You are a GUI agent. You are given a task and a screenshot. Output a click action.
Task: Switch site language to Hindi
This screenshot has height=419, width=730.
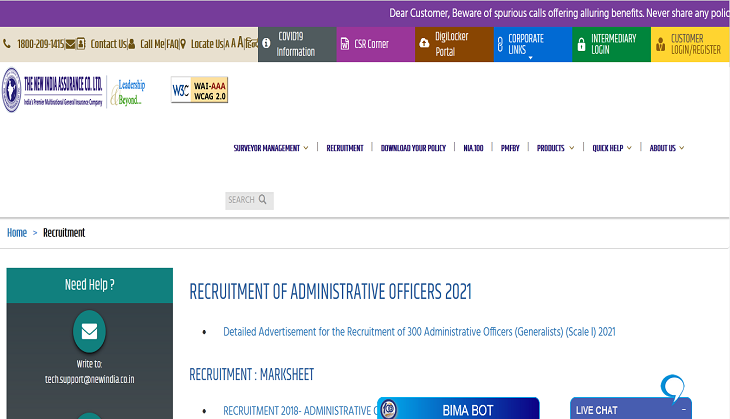251,43
